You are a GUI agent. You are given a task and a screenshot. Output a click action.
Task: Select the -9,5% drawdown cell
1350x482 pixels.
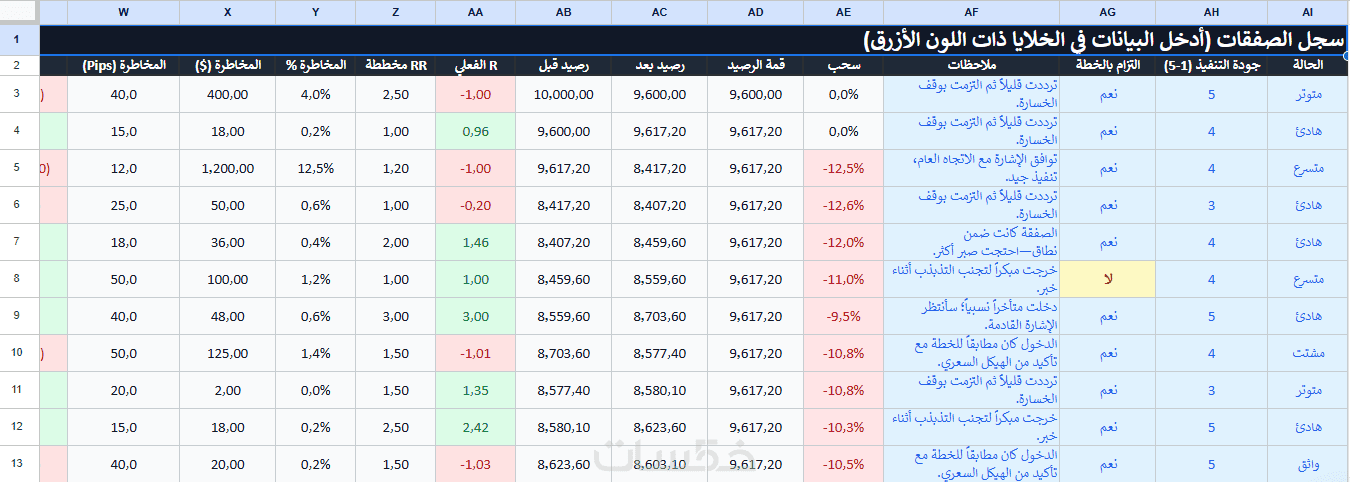[843, 316]
